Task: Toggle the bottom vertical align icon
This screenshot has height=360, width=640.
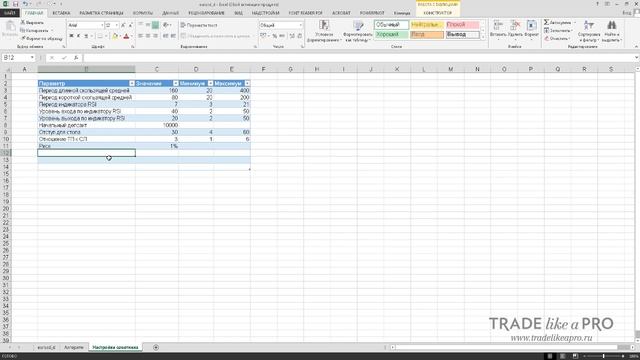Action: [x=155, y=25]
